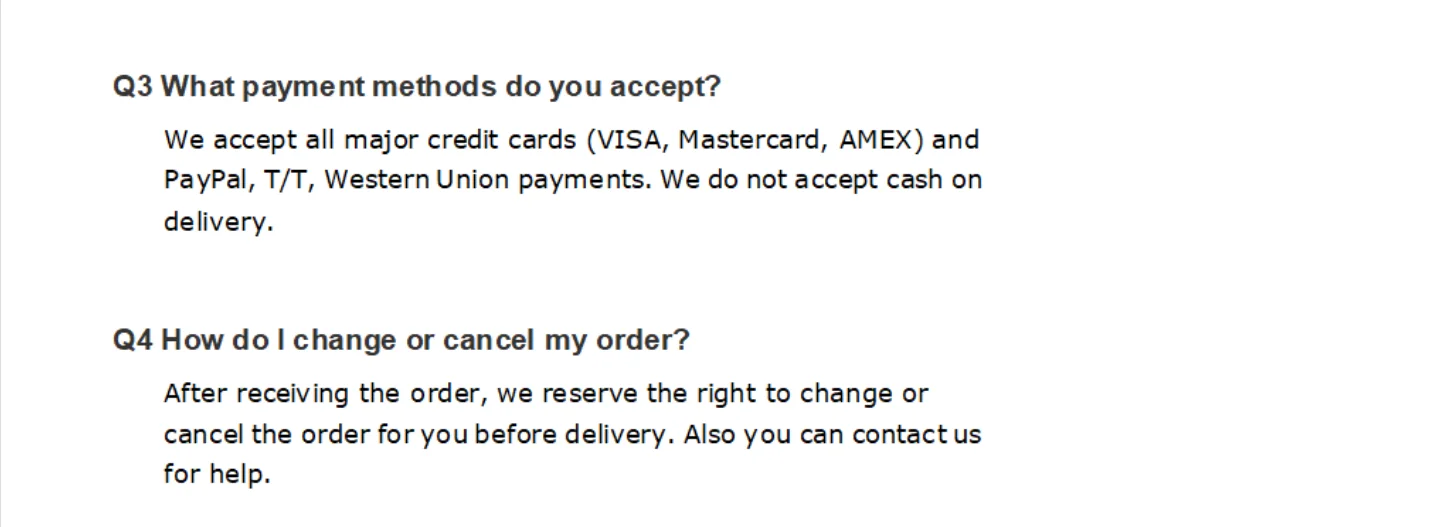Click the words 'After receiving'
This screenshot has width=1439, height=527.
coord(256,394)
